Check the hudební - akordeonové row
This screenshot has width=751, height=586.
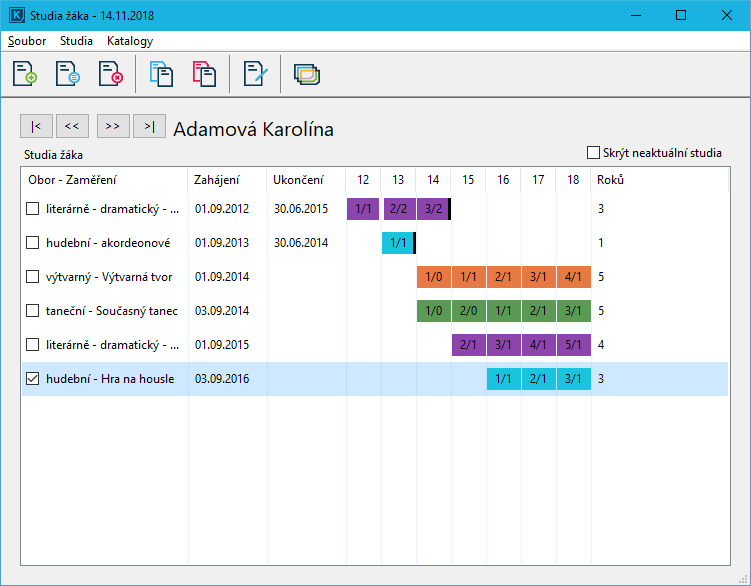click(33, 243)
